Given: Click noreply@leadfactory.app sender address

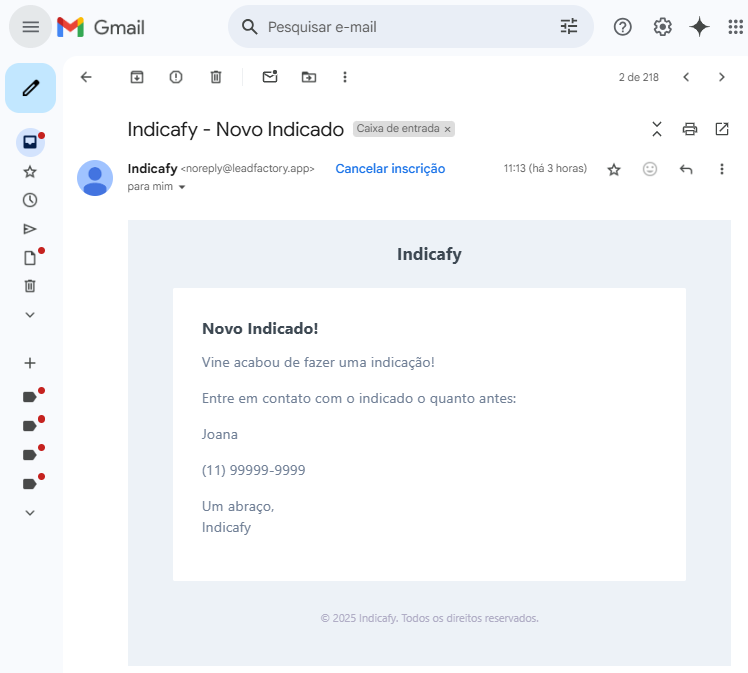Looking at the screenshot, I should [248, 168].
